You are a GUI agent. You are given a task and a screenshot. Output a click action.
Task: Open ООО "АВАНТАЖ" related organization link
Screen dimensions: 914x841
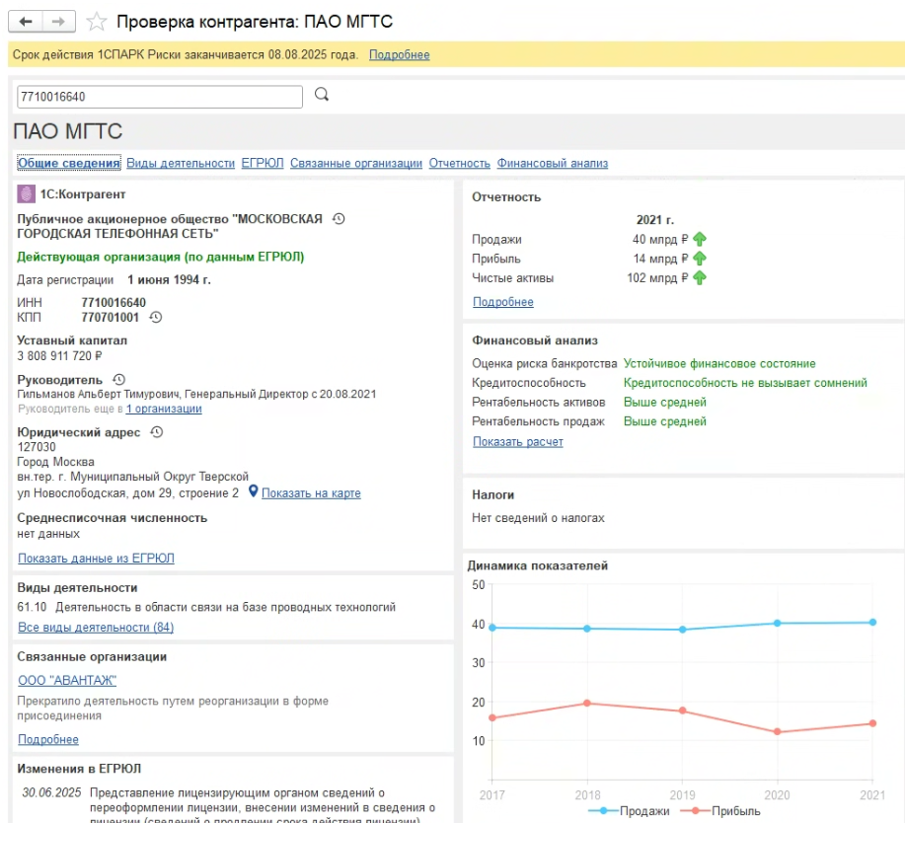tap(67, 680)
